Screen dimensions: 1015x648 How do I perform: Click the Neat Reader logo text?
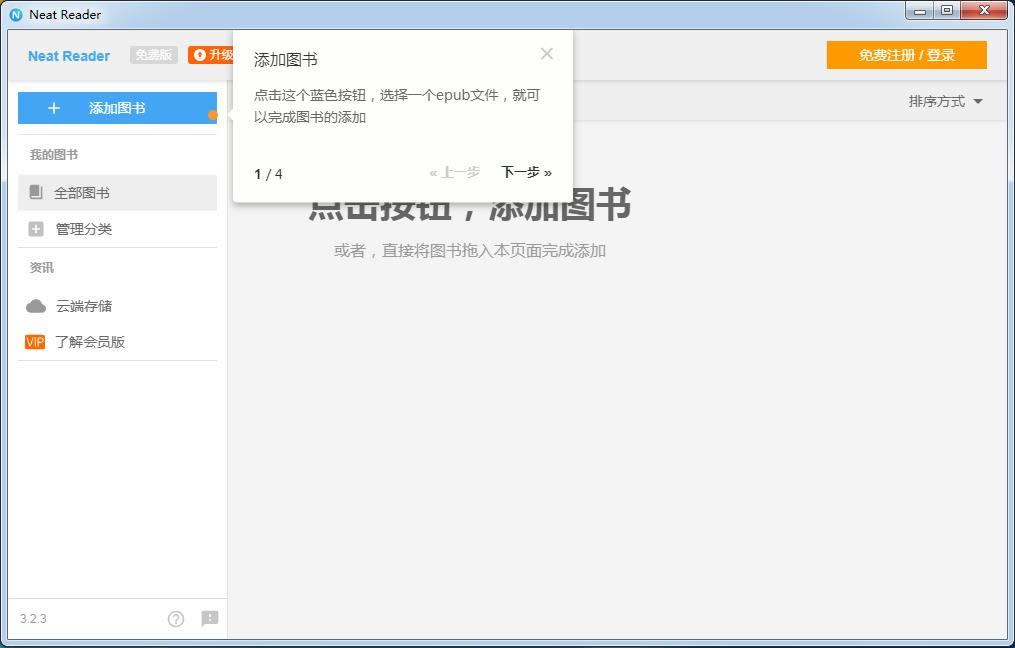69,56
